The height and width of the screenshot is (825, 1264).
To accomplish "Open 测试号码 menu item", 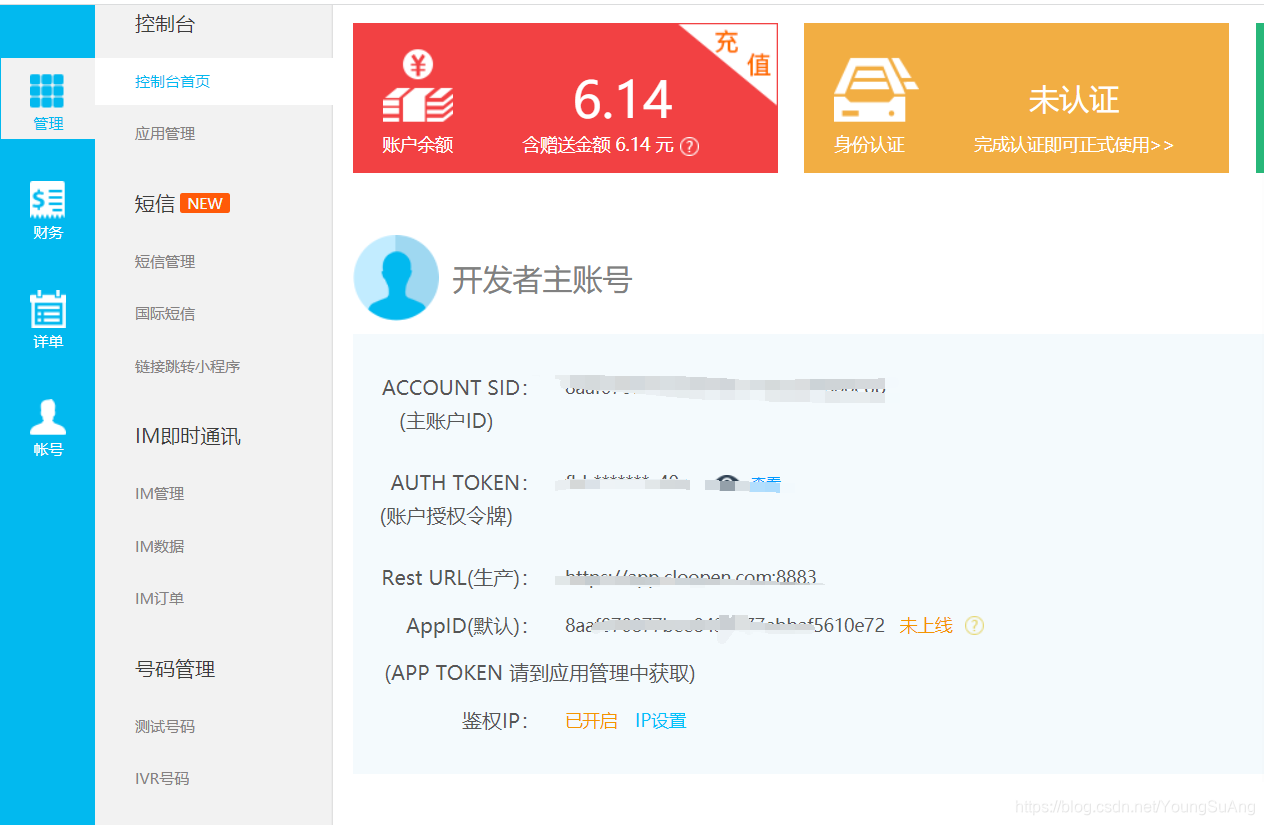I will click(165, 727).
